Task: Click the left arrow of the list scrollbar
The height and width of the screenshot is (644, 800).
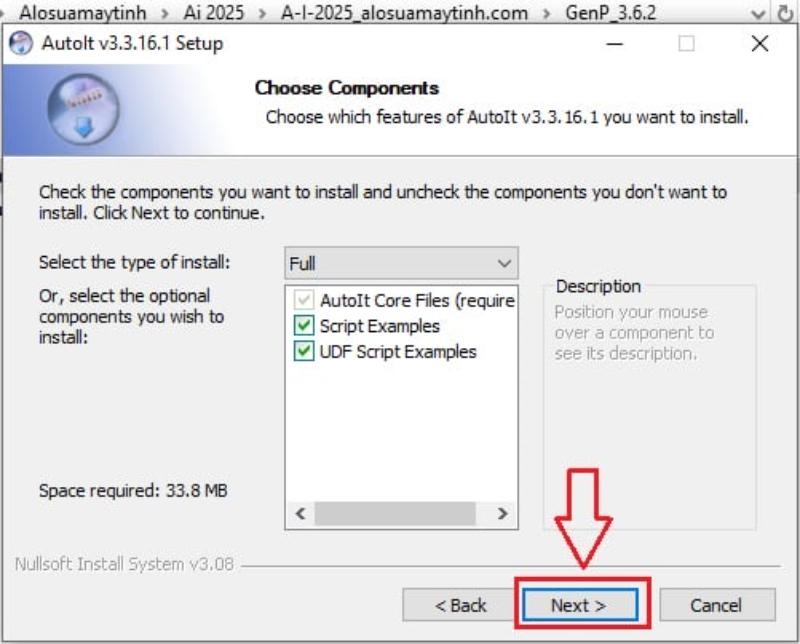Action: pyautogui.click(x=301, y=513)
